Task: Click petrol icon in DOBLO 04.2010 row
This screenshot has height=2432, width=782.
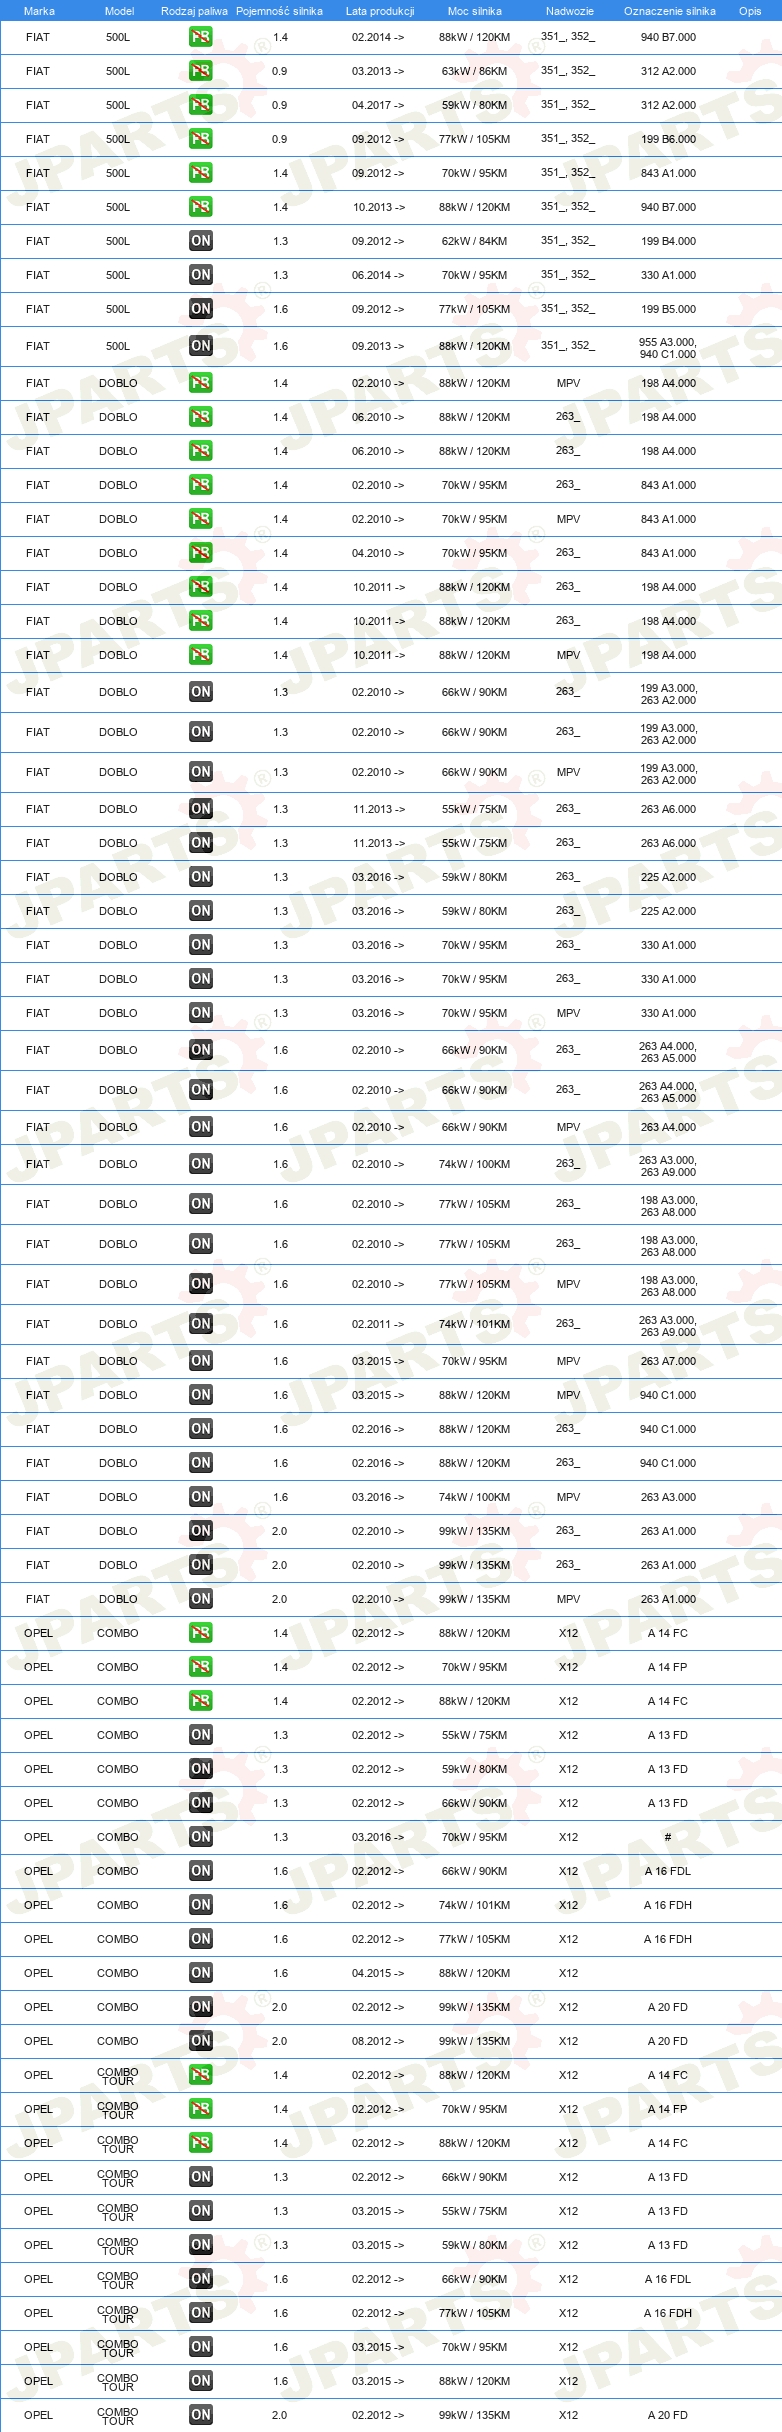Action: point(200,553)
